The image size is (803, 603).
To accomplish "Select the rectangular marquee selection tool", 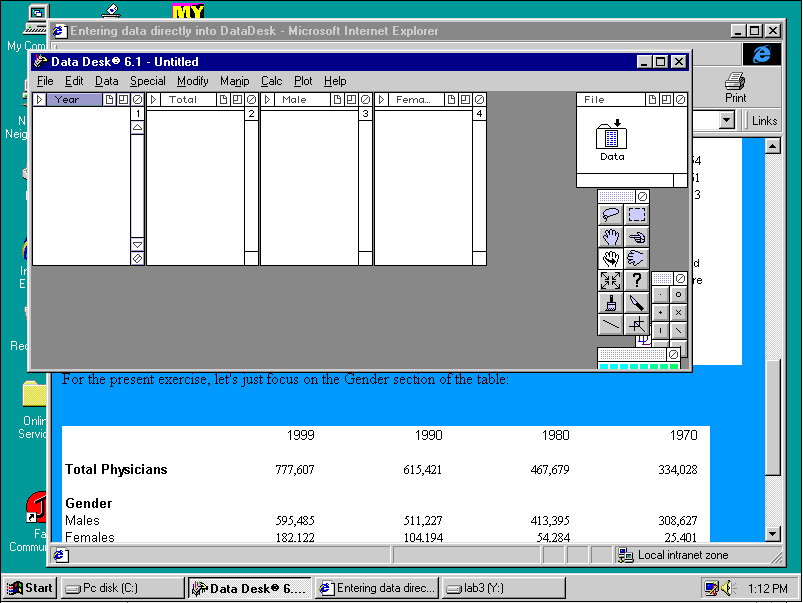I will (636, 213).
